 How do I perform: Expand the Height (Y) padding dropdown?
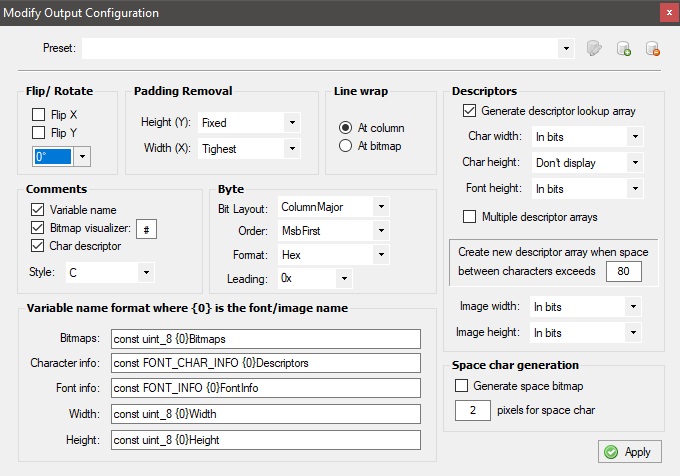tap(292, 123)
